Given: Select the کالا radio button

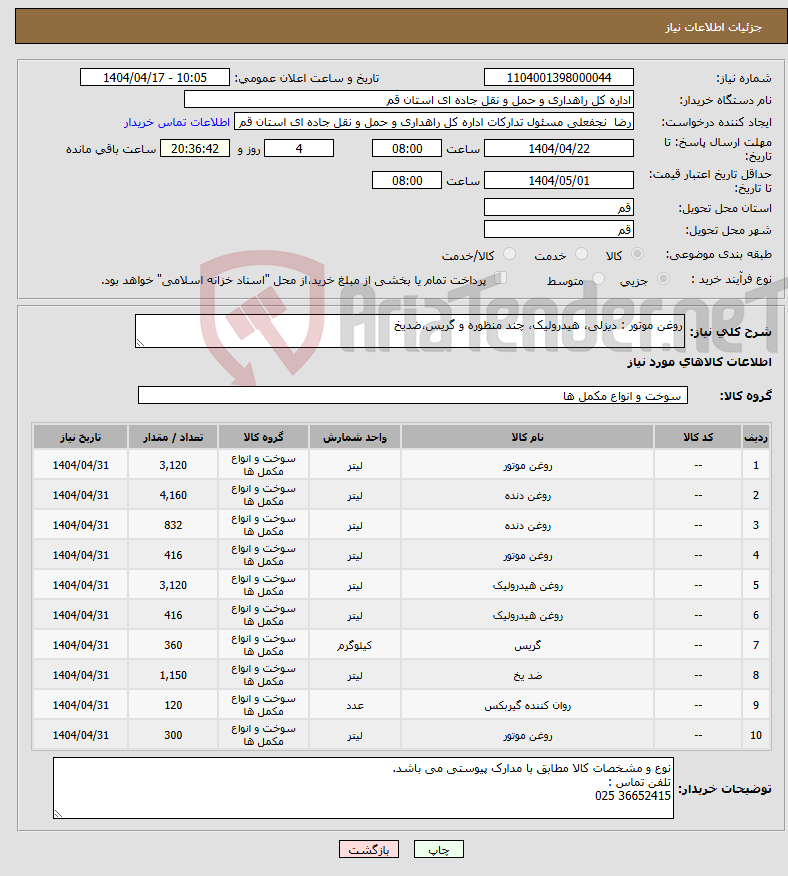Looking at the screenshot, I should click(x=637, y=254).
